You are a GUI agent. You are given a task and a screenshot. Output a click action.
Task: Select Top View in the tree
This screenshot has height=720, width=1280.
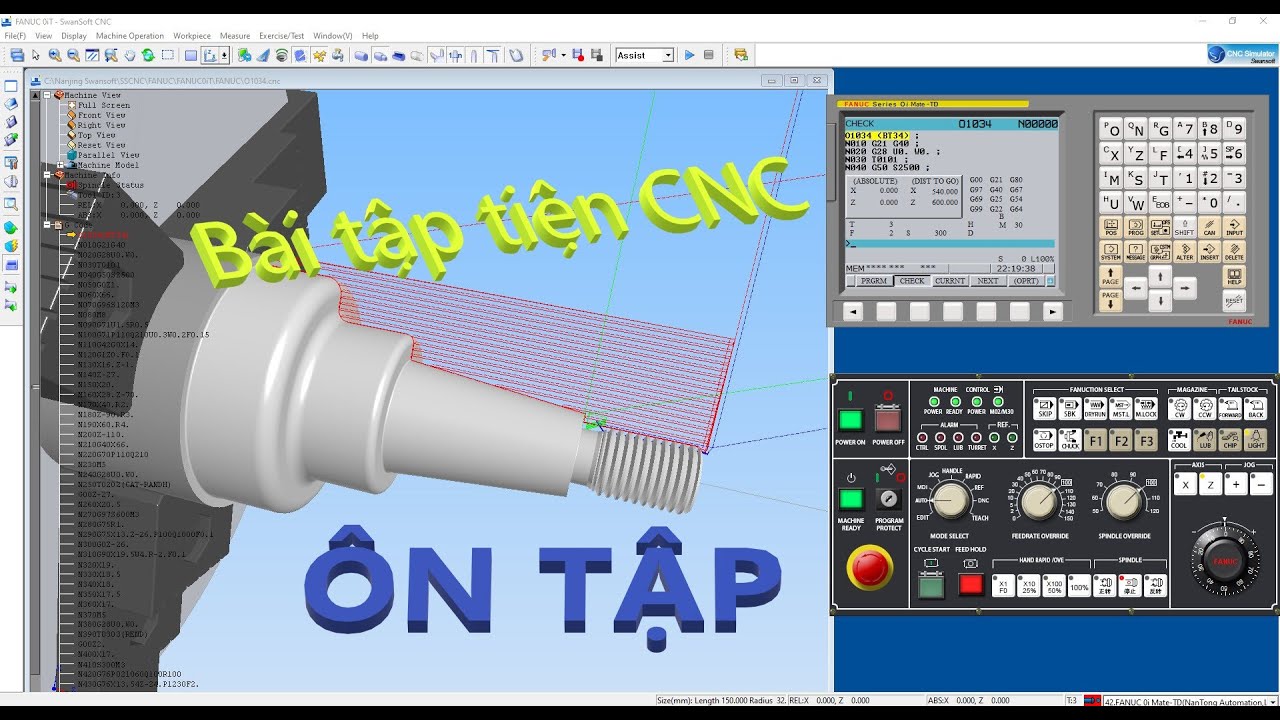coord(97,135)
